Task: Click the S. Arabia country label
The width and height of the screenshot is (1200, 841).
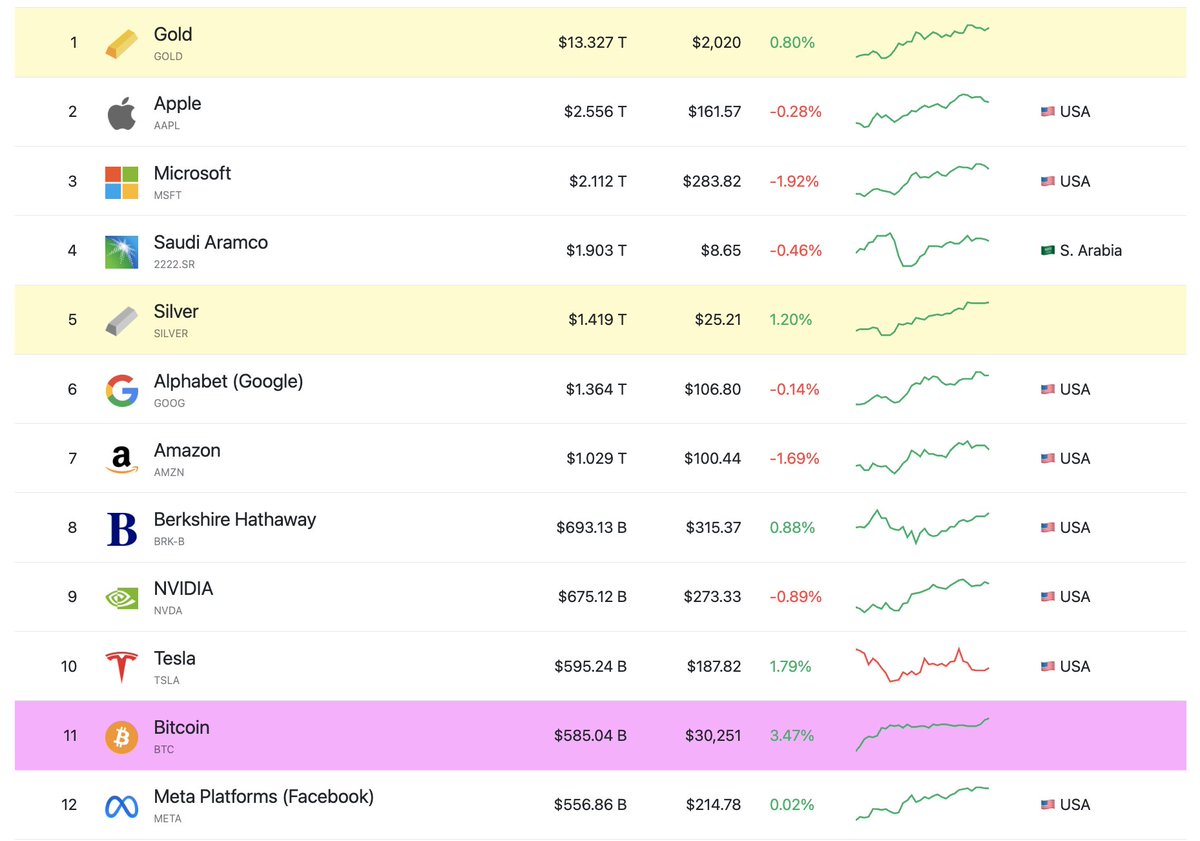Action: [1091, 251]
